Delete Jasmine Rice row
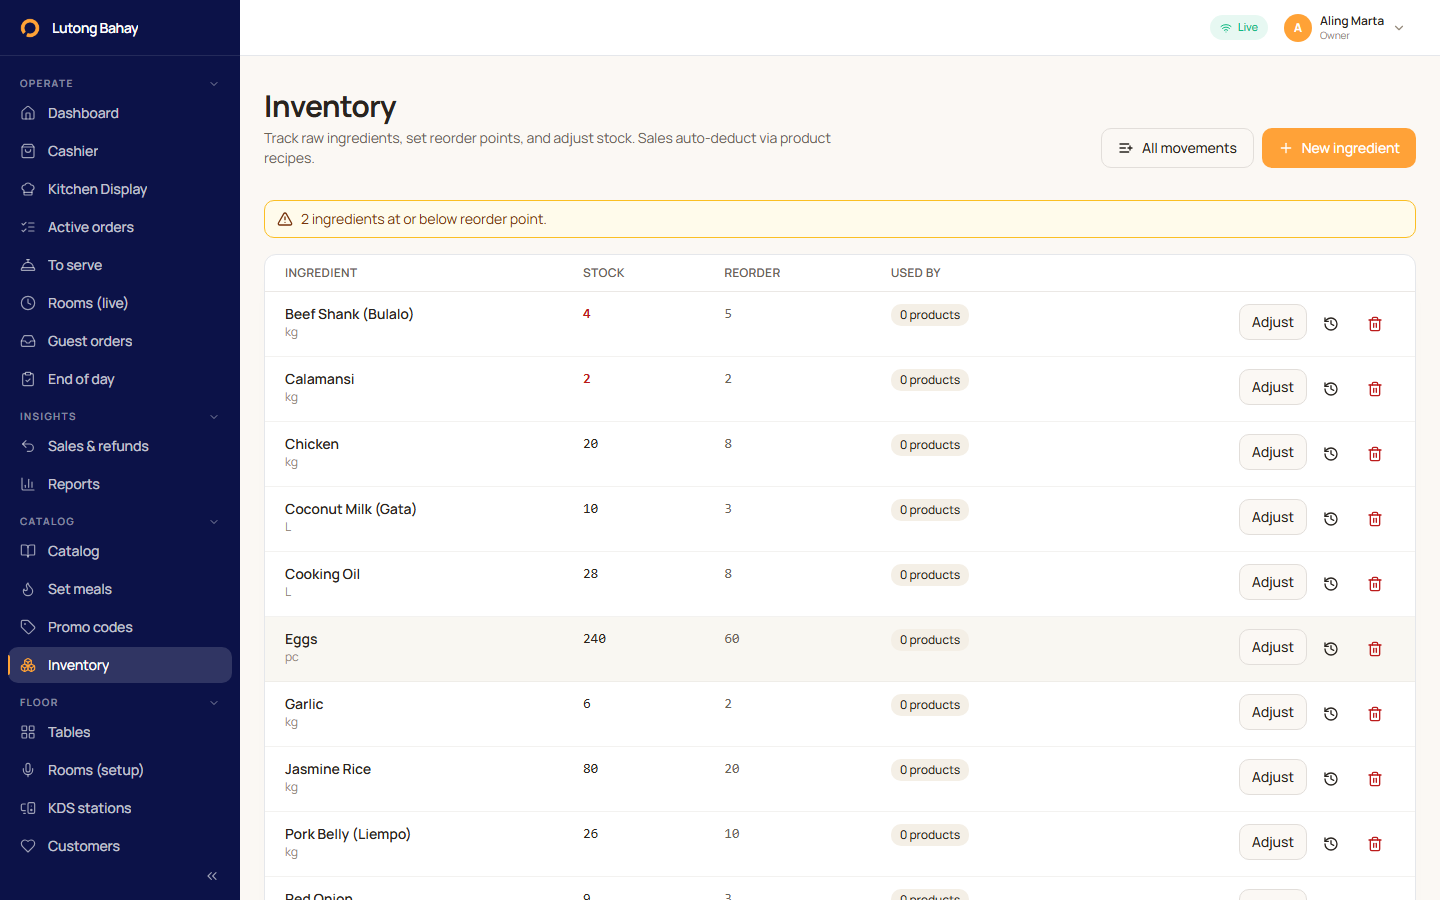1440x900 pixels. (x=1375, y=779)
